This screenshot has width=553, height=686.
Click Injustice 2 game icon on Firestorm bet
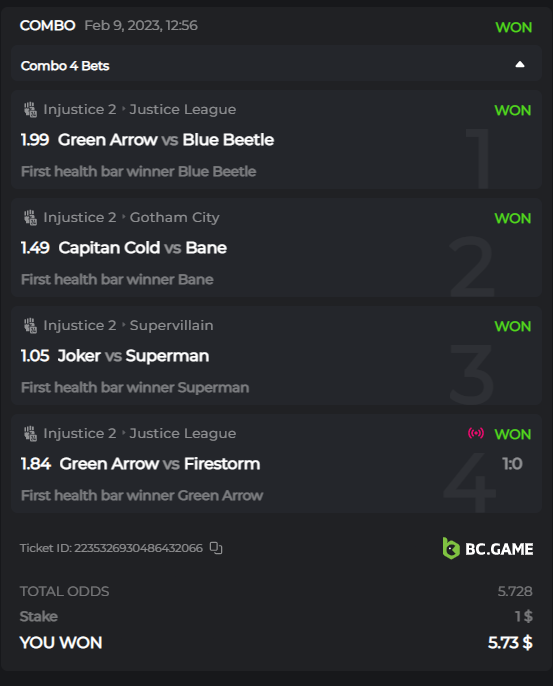pos(30,434)
